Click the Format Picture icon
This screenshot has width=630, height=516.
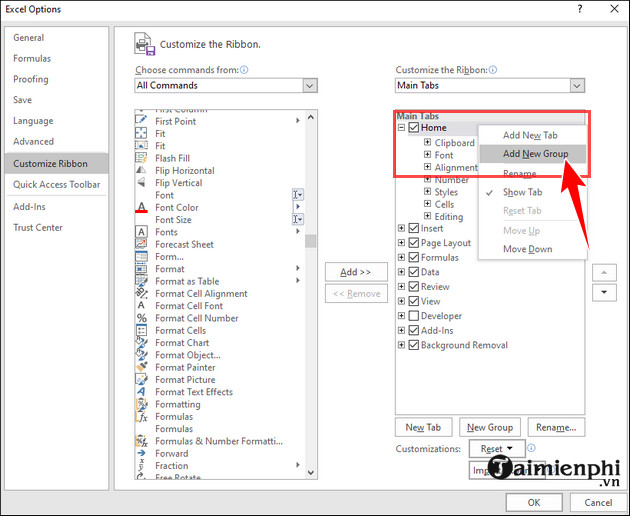(x=141, y=379)
